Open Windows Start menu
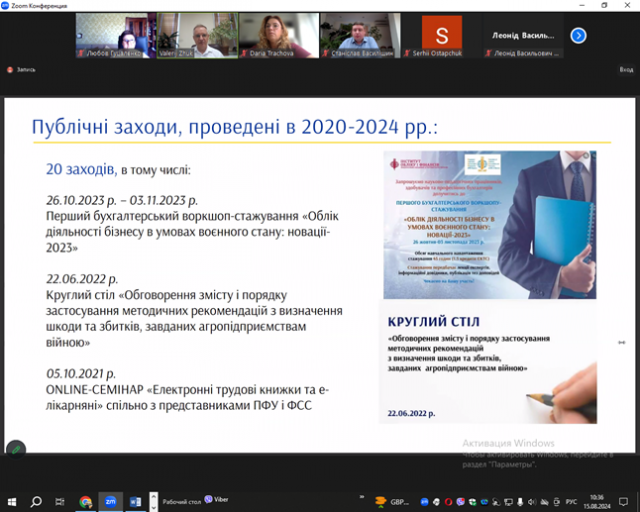 [12, 501]
